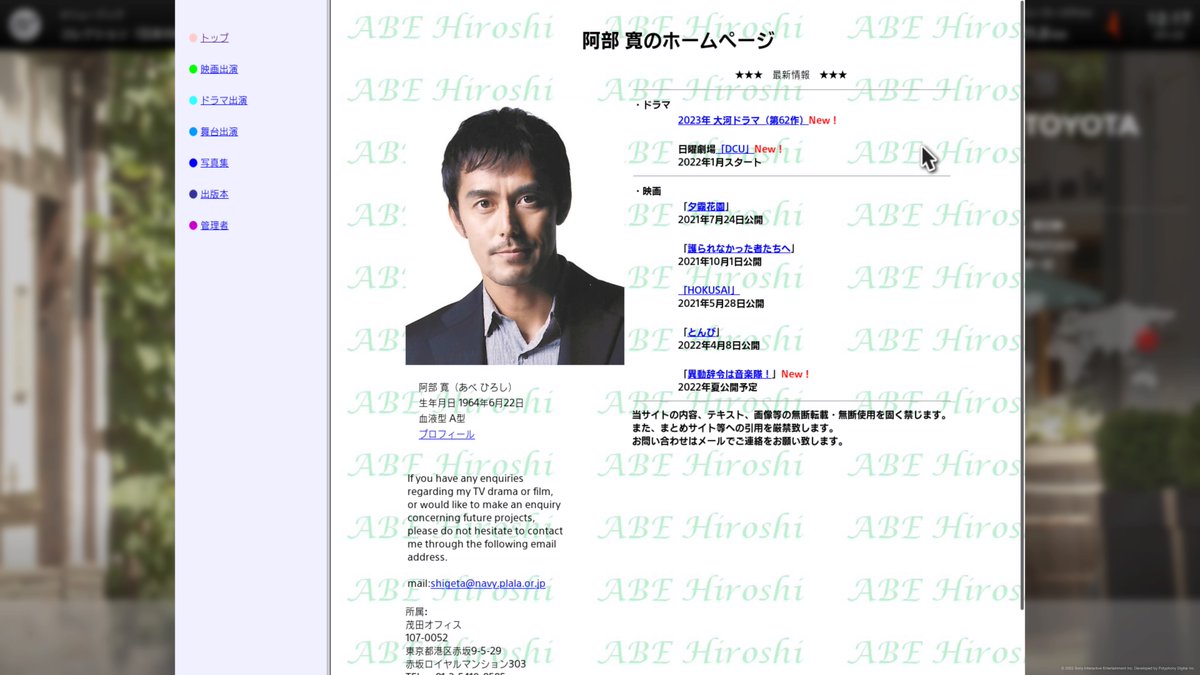Click the 生年月日 1964年6月22日 text

(471, 403)
